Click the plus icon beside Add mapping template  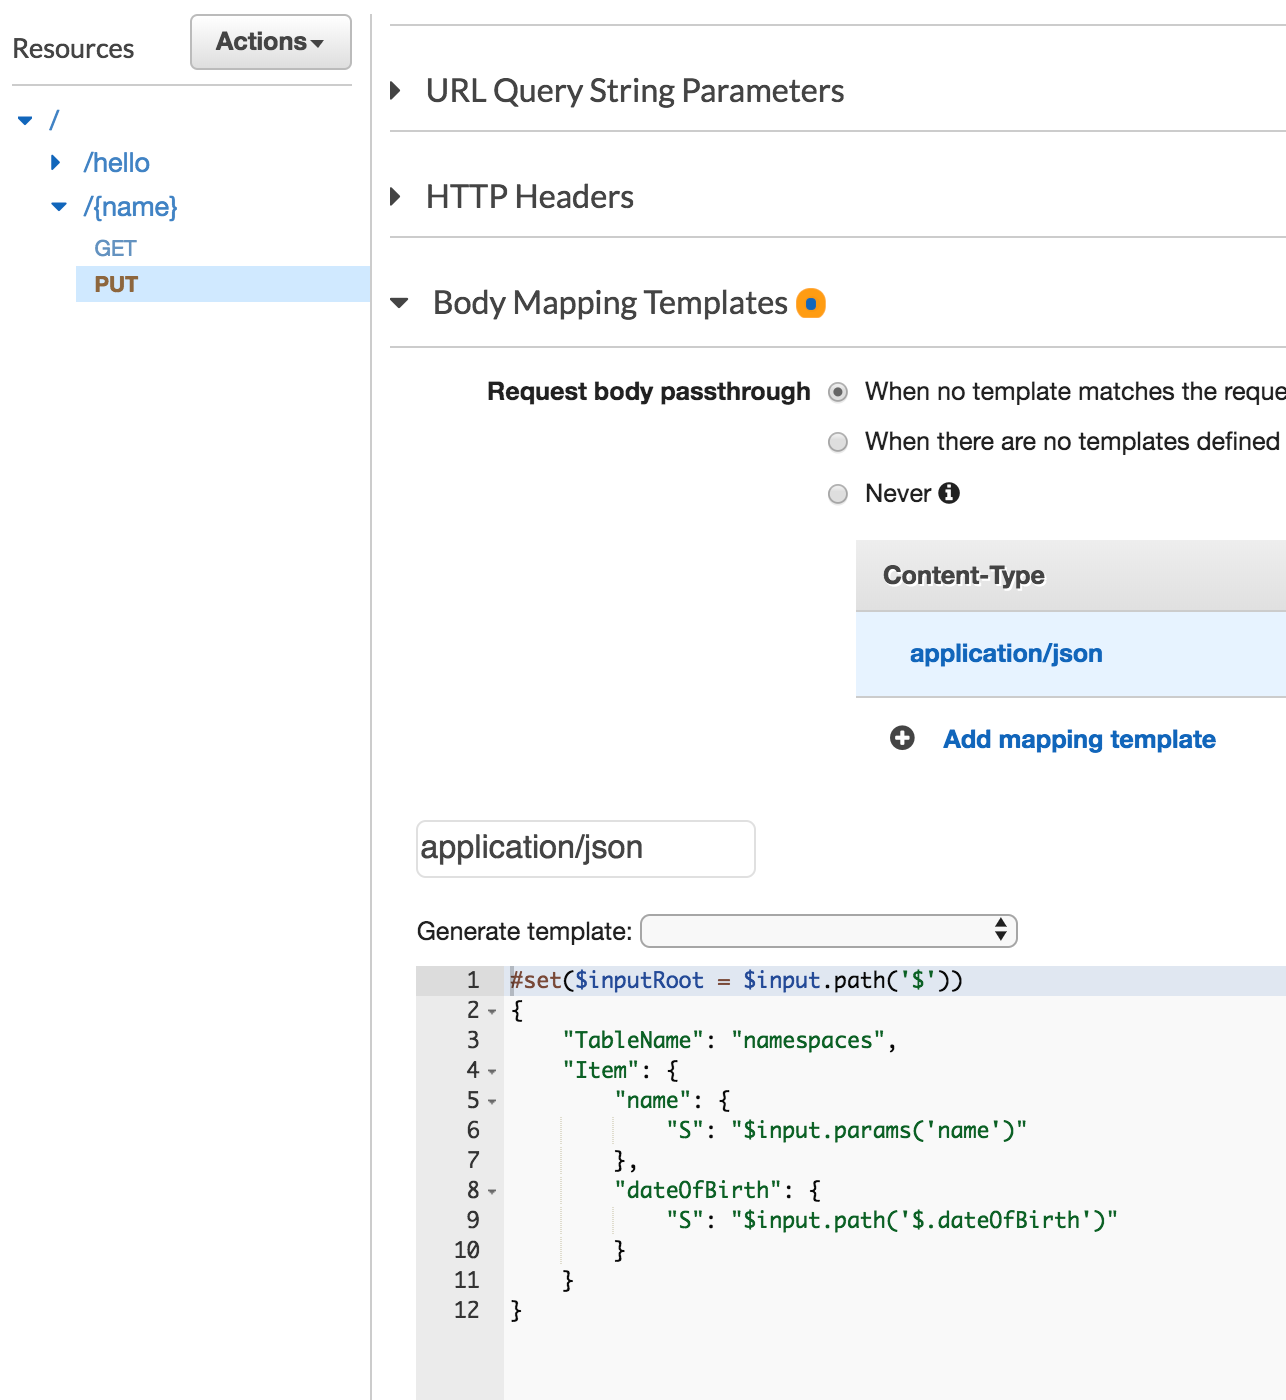[903, 739]
